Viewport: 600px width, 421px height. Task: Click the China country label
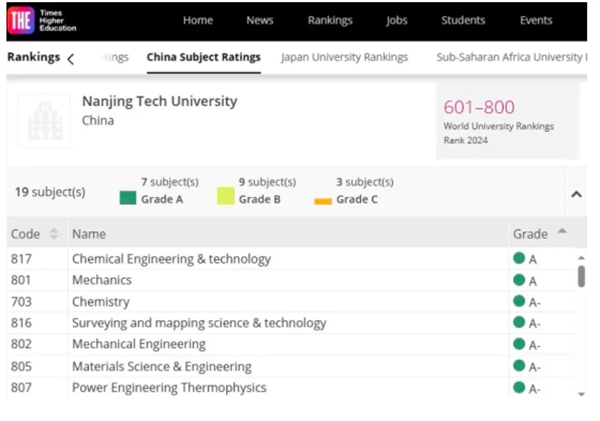(x=98, y=121)
